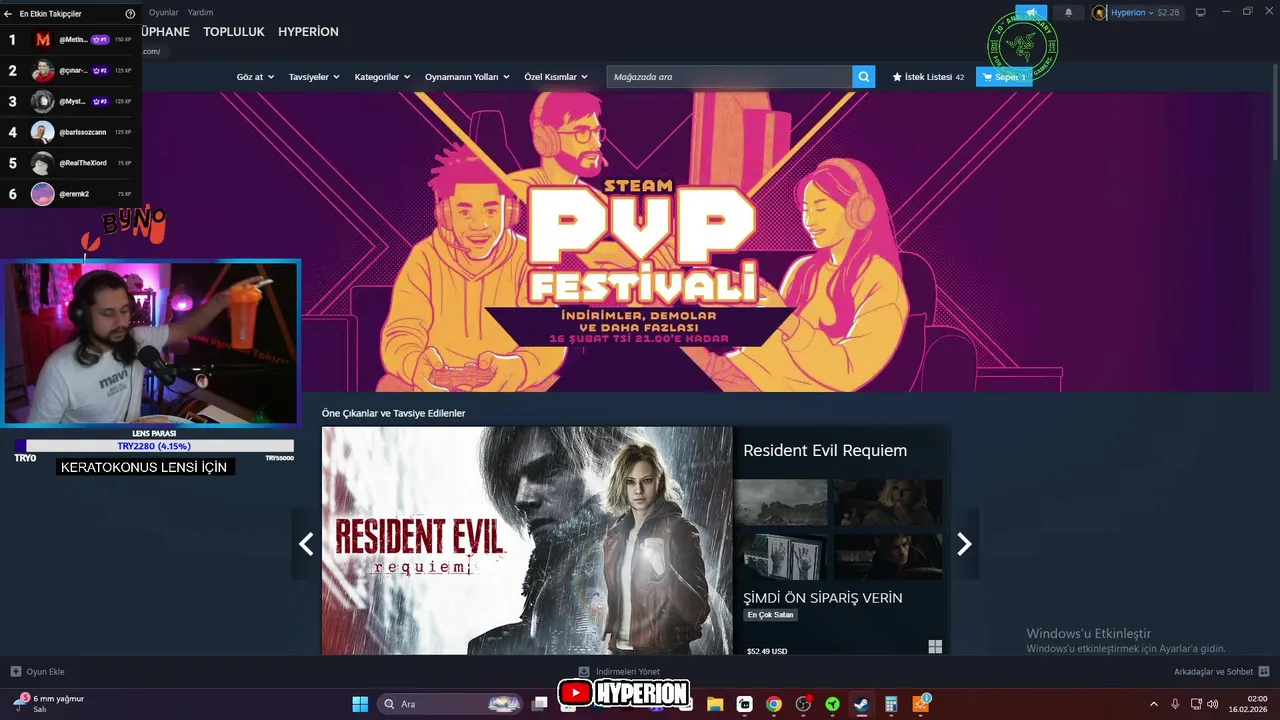Expand the Özel Kısımlar dropdown

pyautogui.click(x=556, y=77)
